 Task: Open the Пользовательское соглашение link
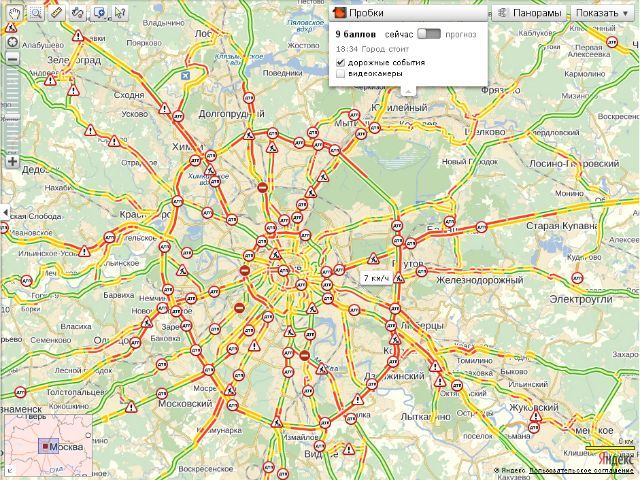pos(580,471)
